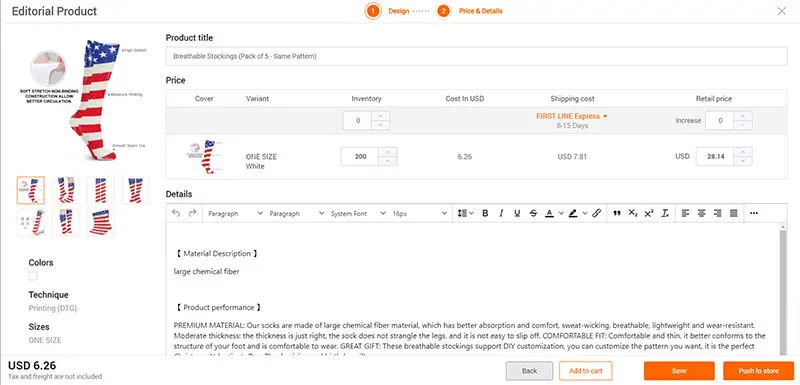Edit the Product title field
Viewport: 800px width, 385px height.
(x=477, y=56)
